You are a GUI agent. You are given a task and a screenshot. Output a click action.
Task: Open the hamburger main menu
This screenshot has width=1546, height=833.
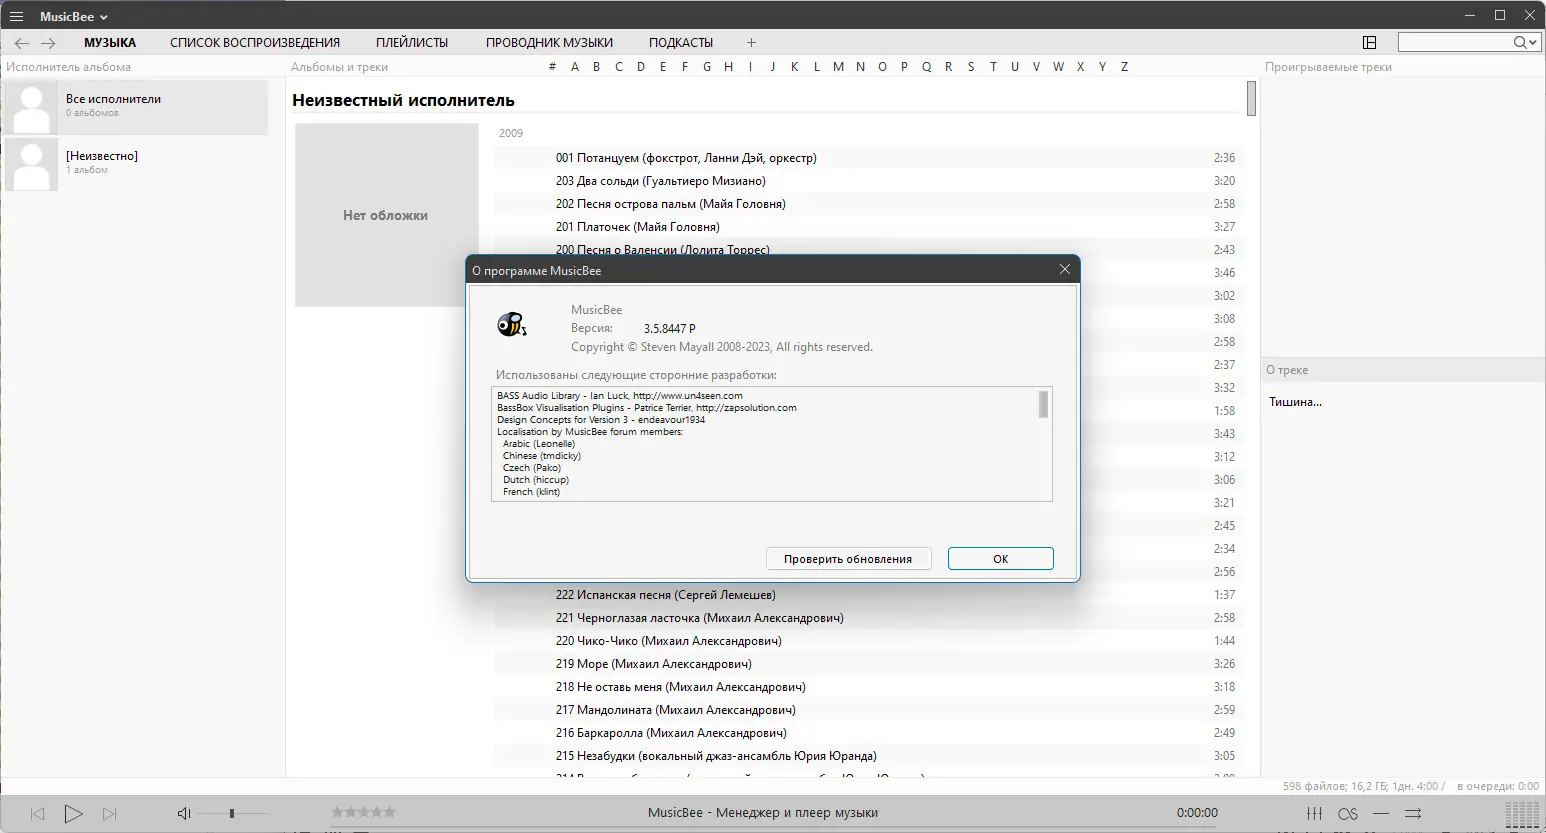coord(16,17)
